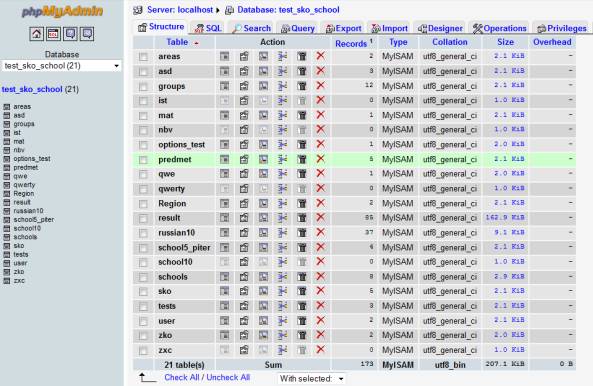
Task: Check the areas table checkbox
Action: coord(143,57)
